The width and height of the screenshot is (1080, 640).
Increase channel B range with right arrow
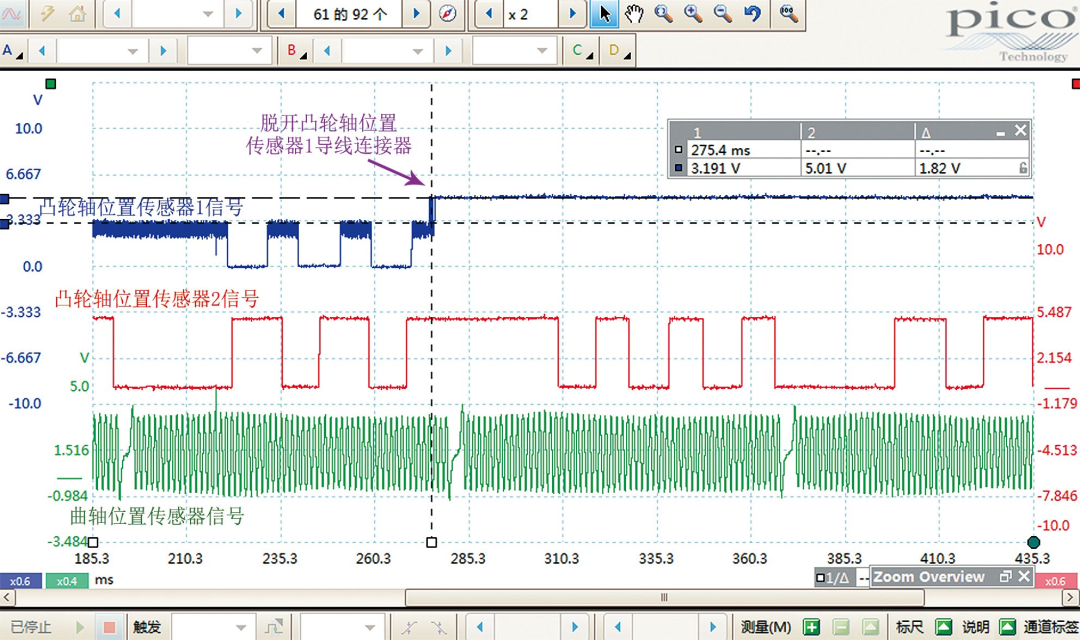pyautogui.click(x=448, y=50)
